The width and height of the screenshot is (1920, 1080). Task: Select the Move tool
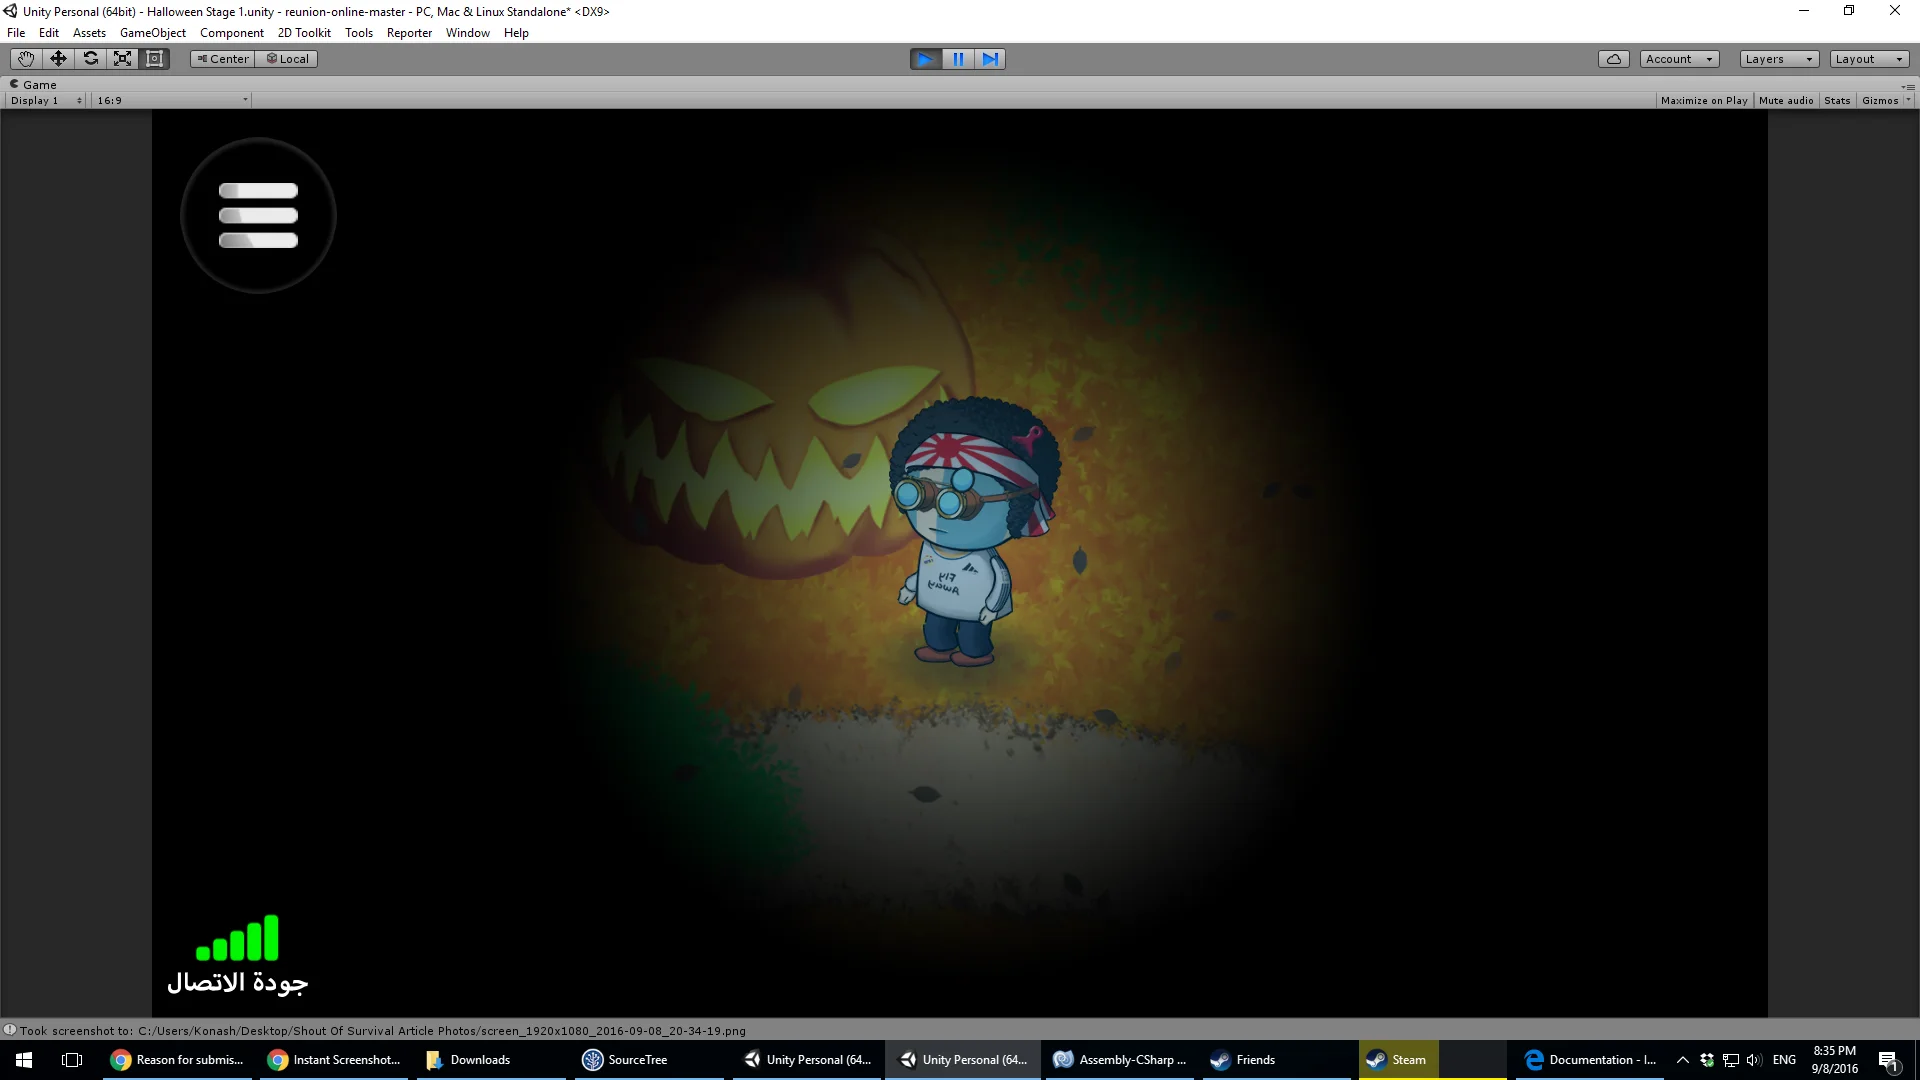coord(58,59)
